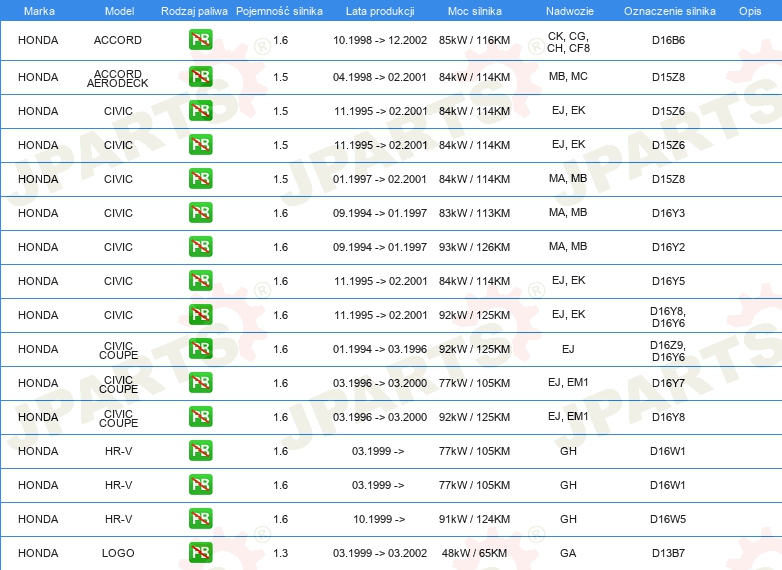
Task: Select the D15Z8 cell in the ACCORD AERODECK row
Action: coord(668,77)
